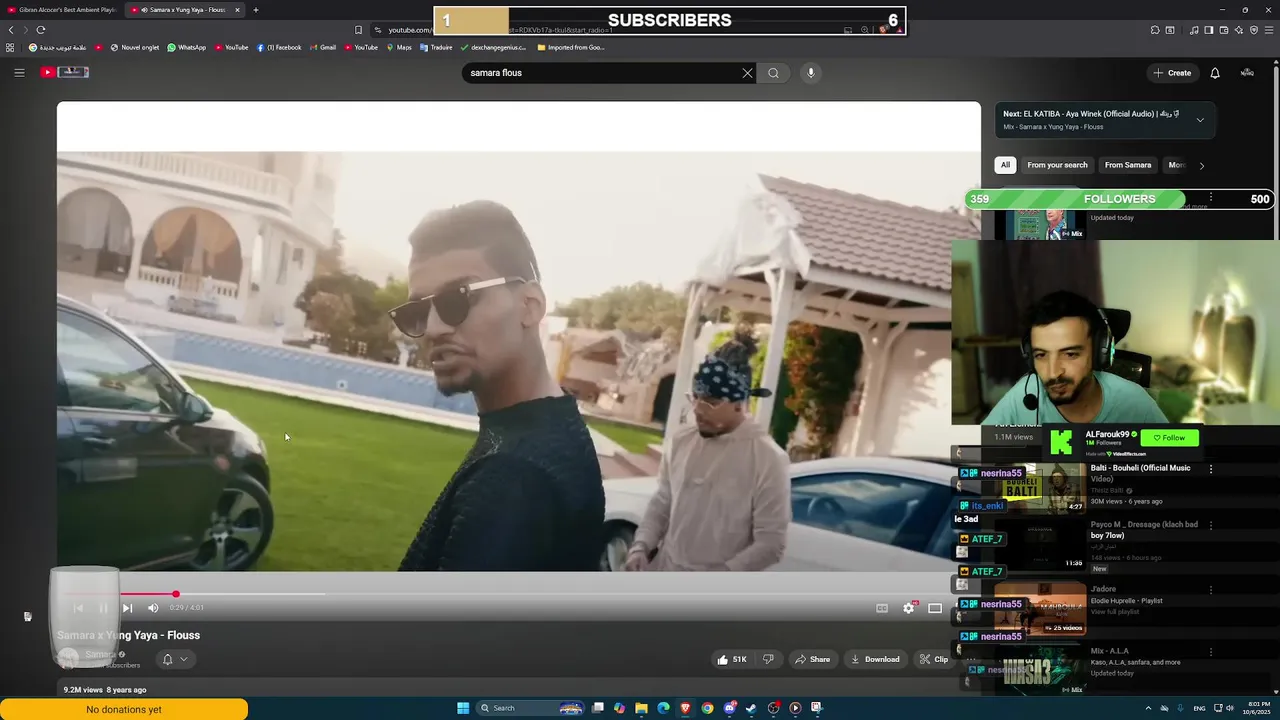The image size is (1280, 720).
Task: Open the browser wallet icon
Action: [x=1224, y=30]
